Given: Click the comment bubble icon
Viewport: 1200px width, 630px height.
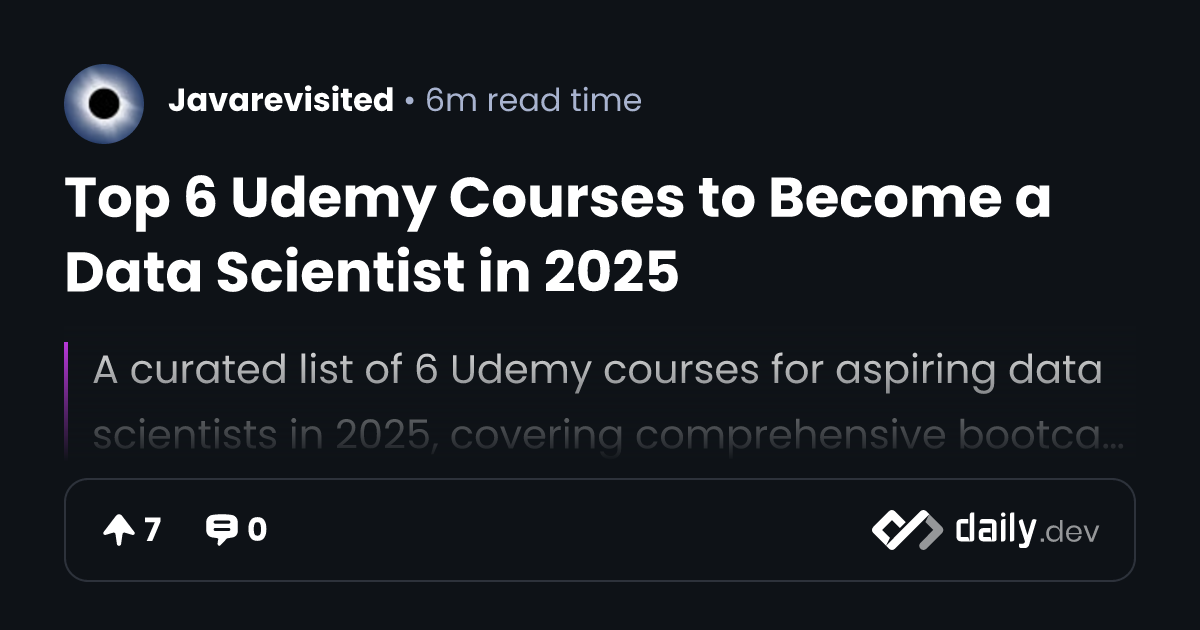Looking at the screenshot, I should (x=220, y=530).
